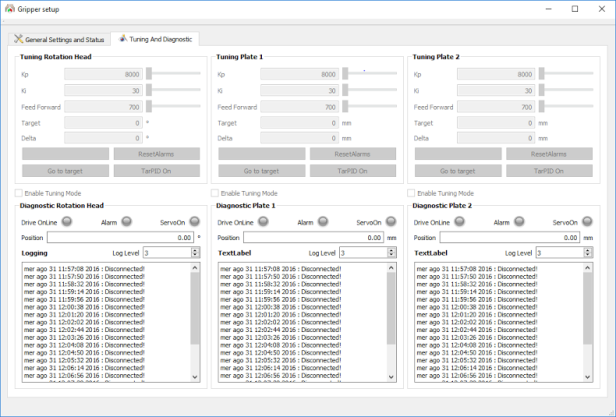
Task: Switch to General Settings and Status tab
Action: 58,39
